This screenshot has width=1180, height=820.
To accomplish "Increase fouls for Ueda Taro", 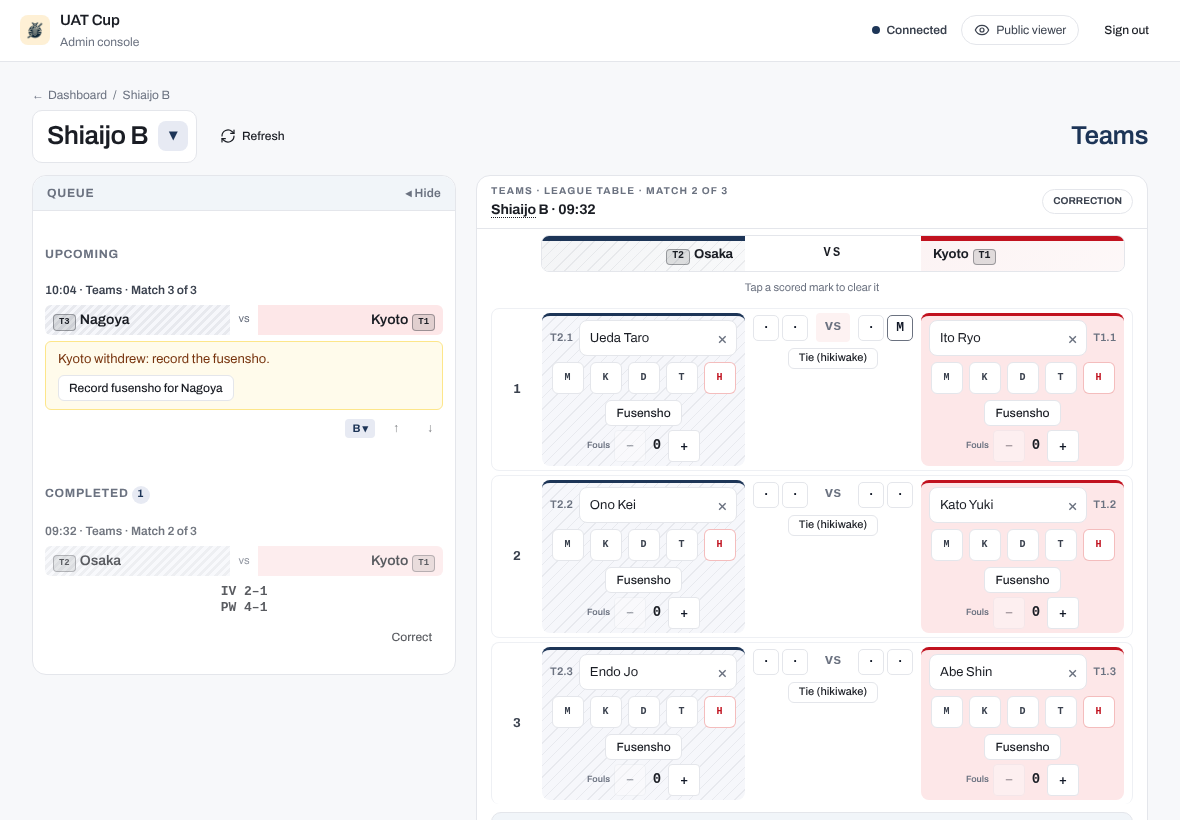I will tap(684, 446).
